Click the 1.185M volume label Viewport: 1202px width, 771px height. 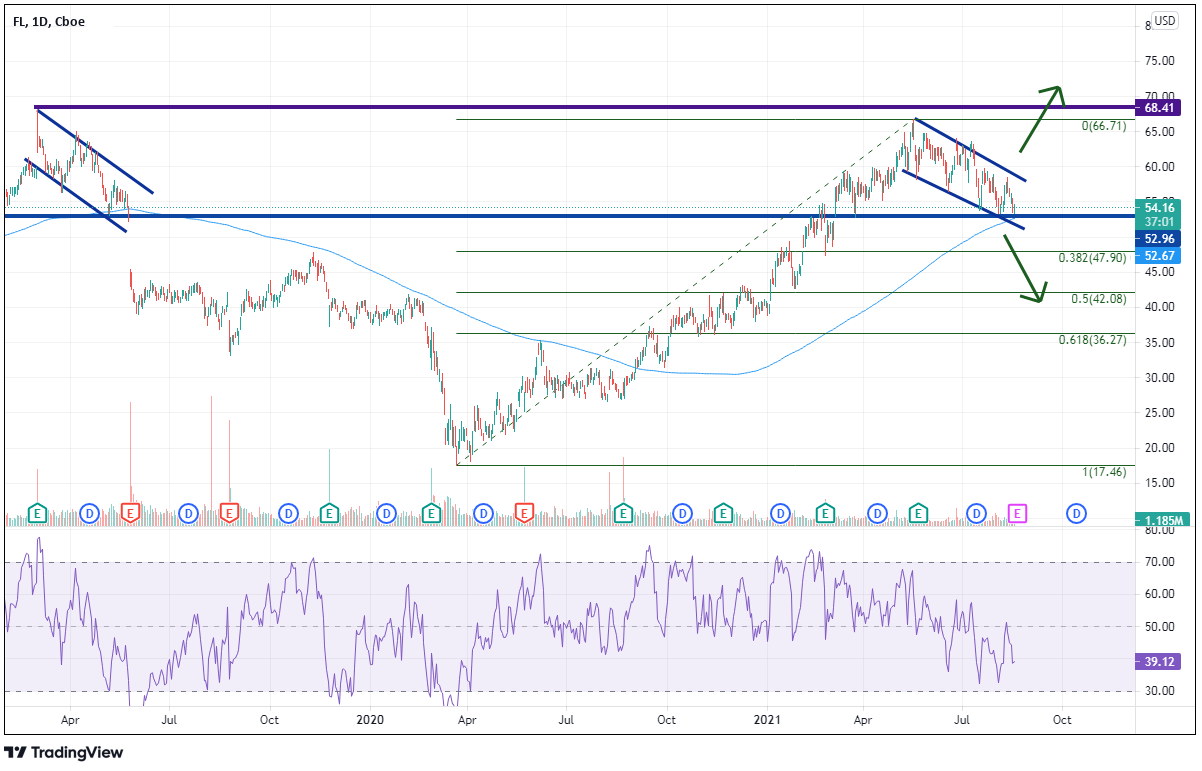click(1165, 520)
